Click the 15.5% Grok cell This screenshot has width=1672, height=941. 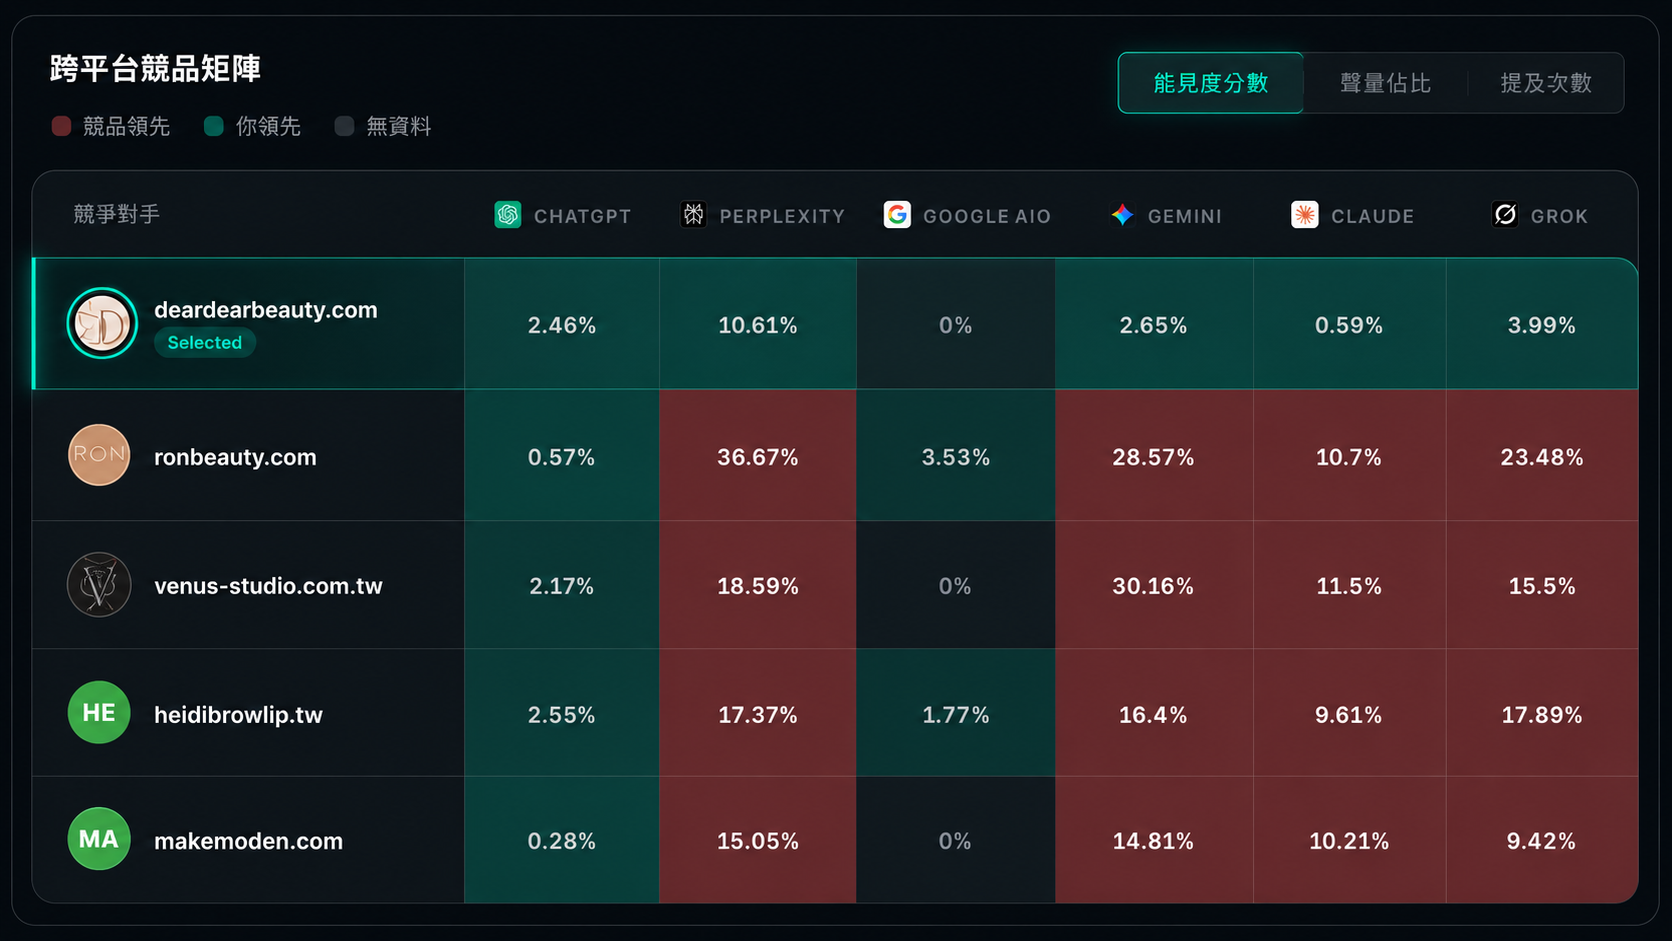coord(1542,585)
